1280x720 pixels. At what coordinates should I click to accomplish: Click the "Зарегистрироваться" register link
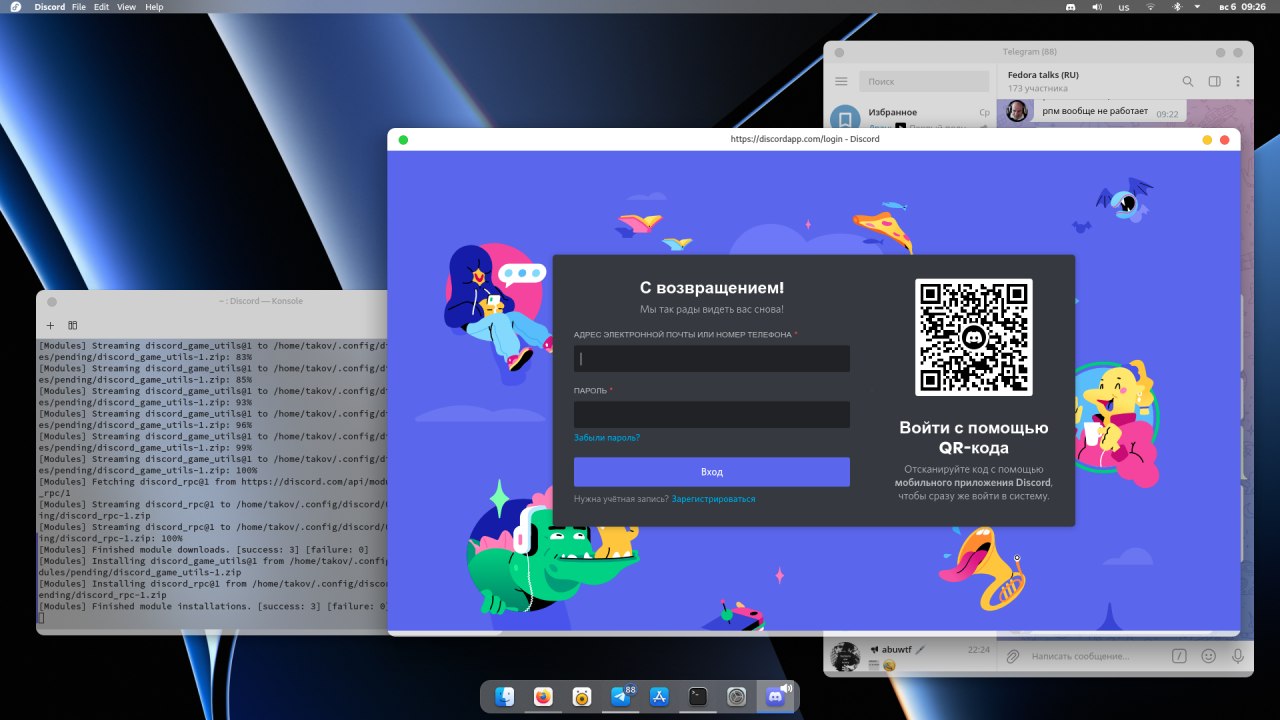coord(714,499)
